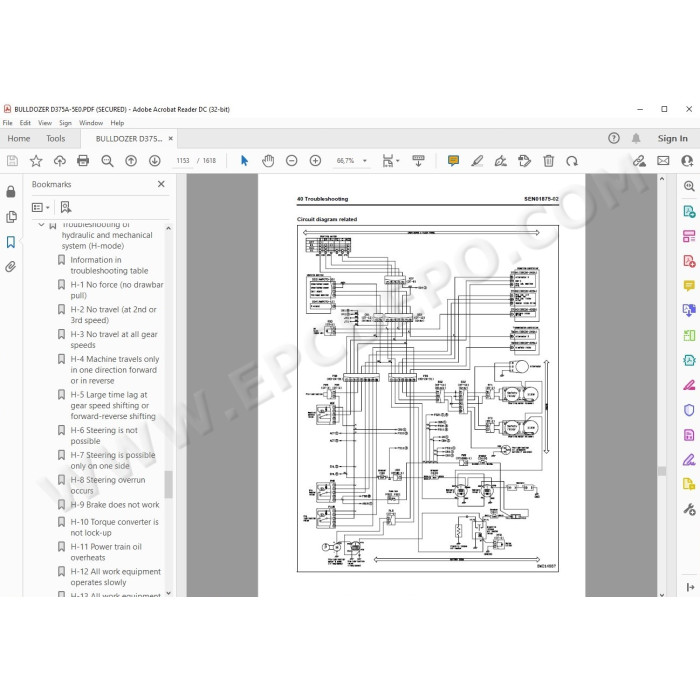Toggle the Bookmarks panel icon

[11, 242]
